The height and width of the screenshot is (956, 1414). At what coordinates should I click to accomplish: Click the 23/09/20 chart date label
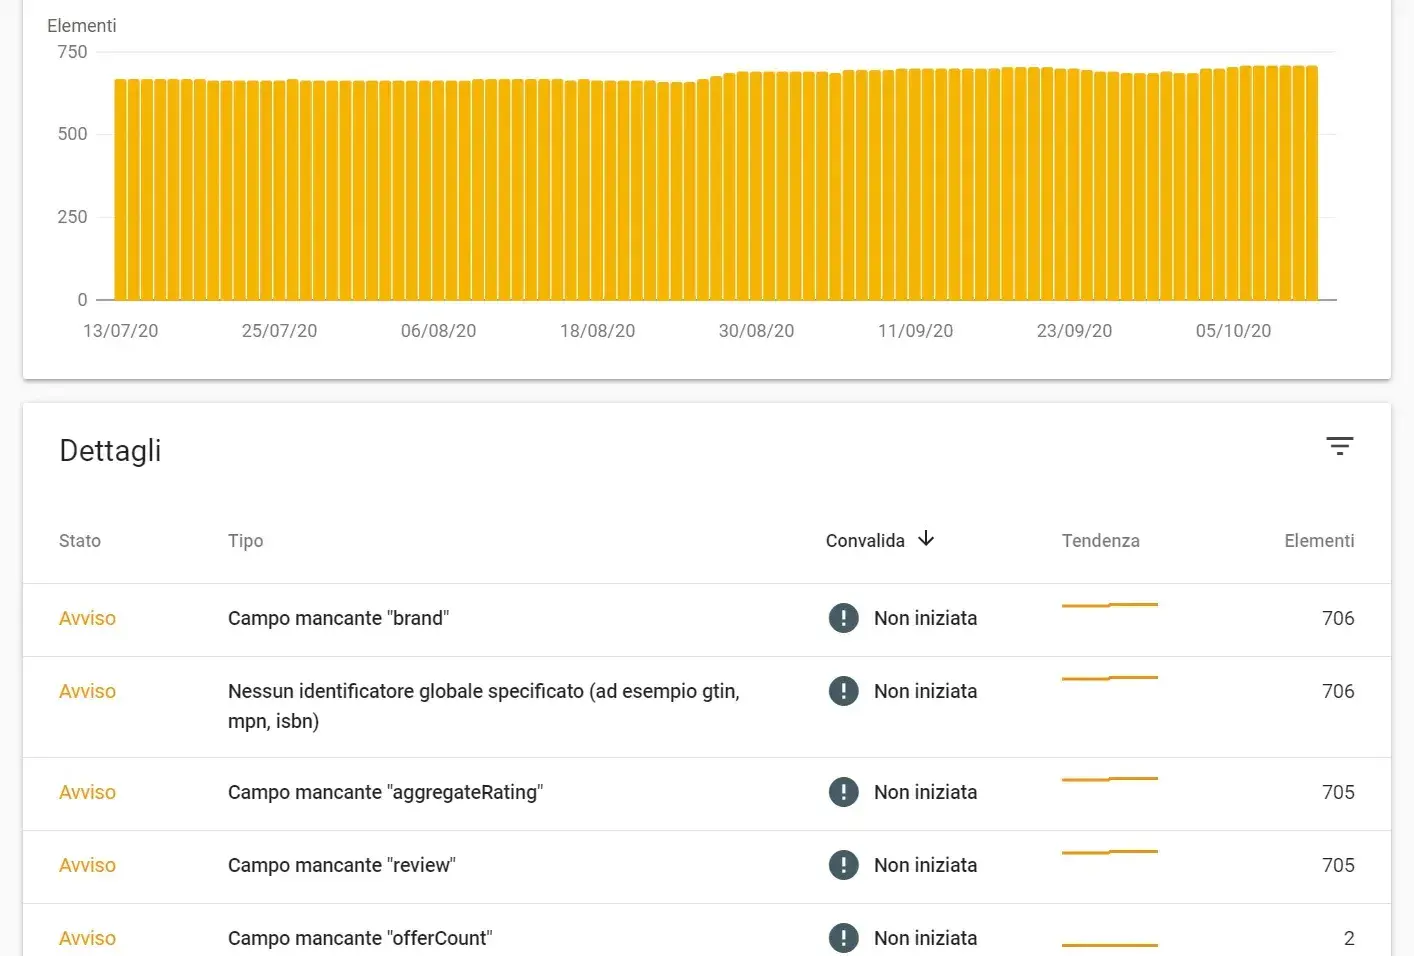coord(1074,331)
